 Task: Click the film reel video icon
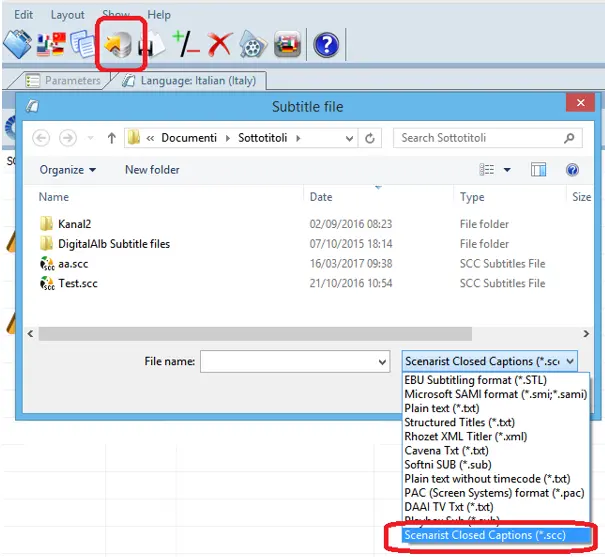(x=254, y=44)
